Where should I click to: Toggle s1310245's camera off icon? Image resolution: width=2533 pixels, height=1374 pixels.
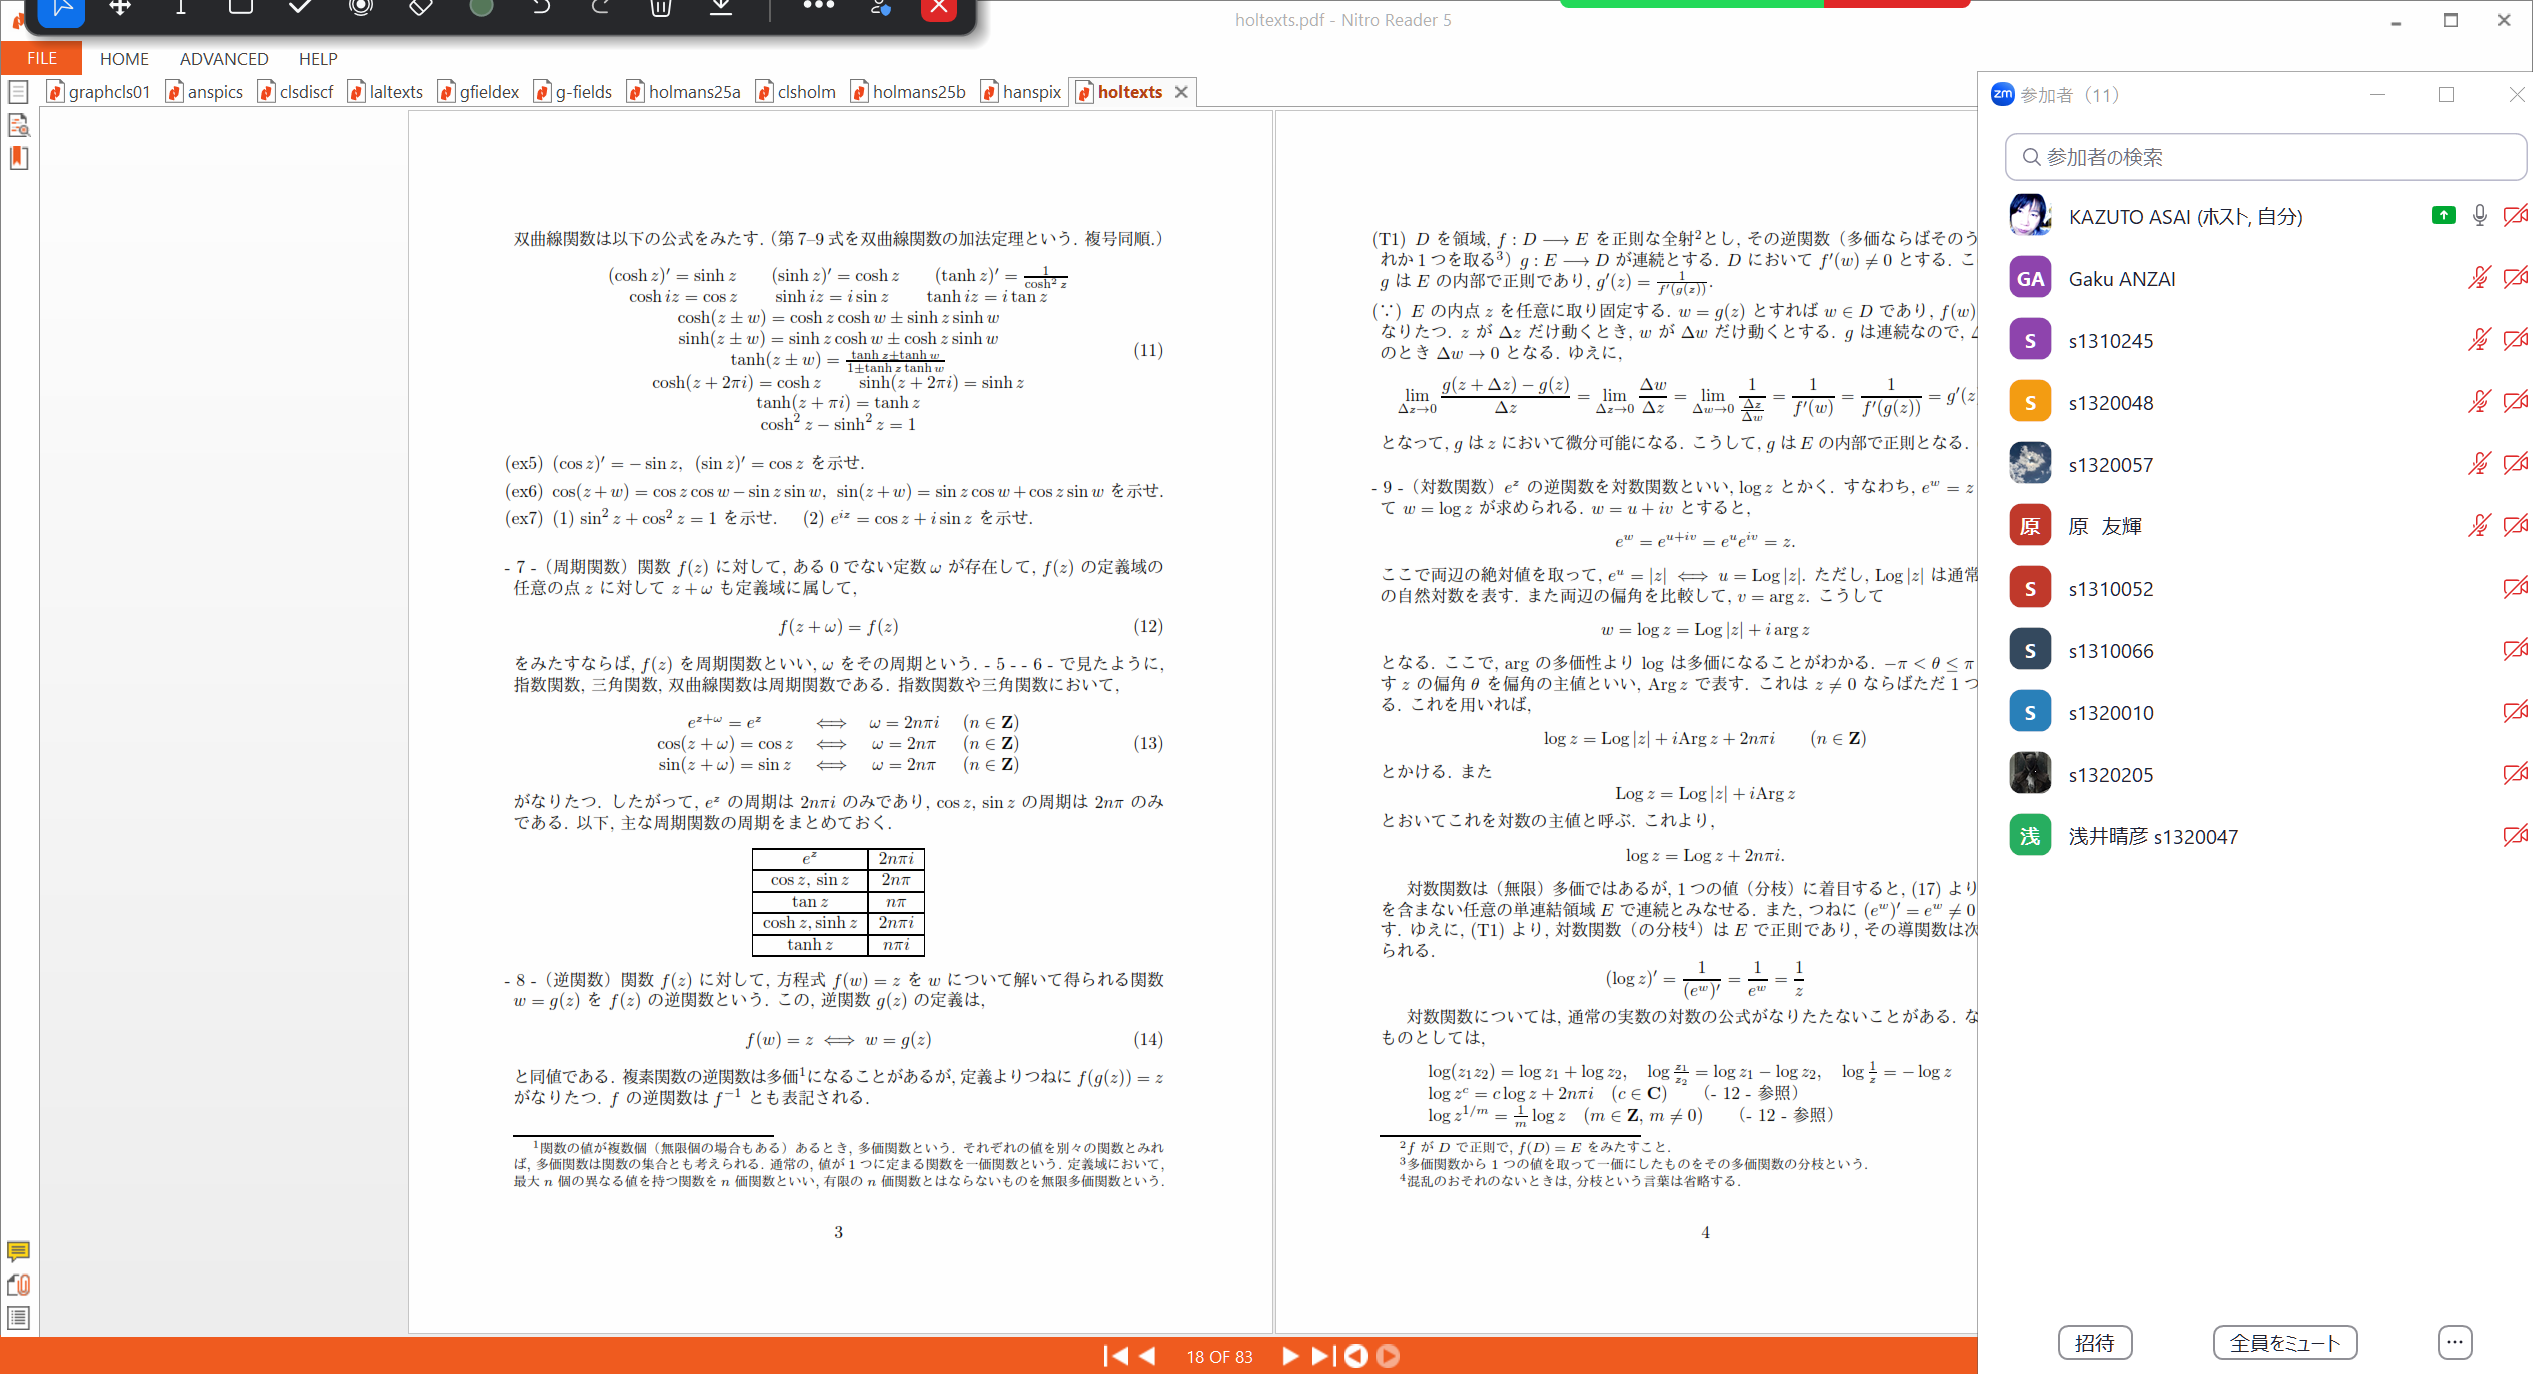tap(2515, 340)
